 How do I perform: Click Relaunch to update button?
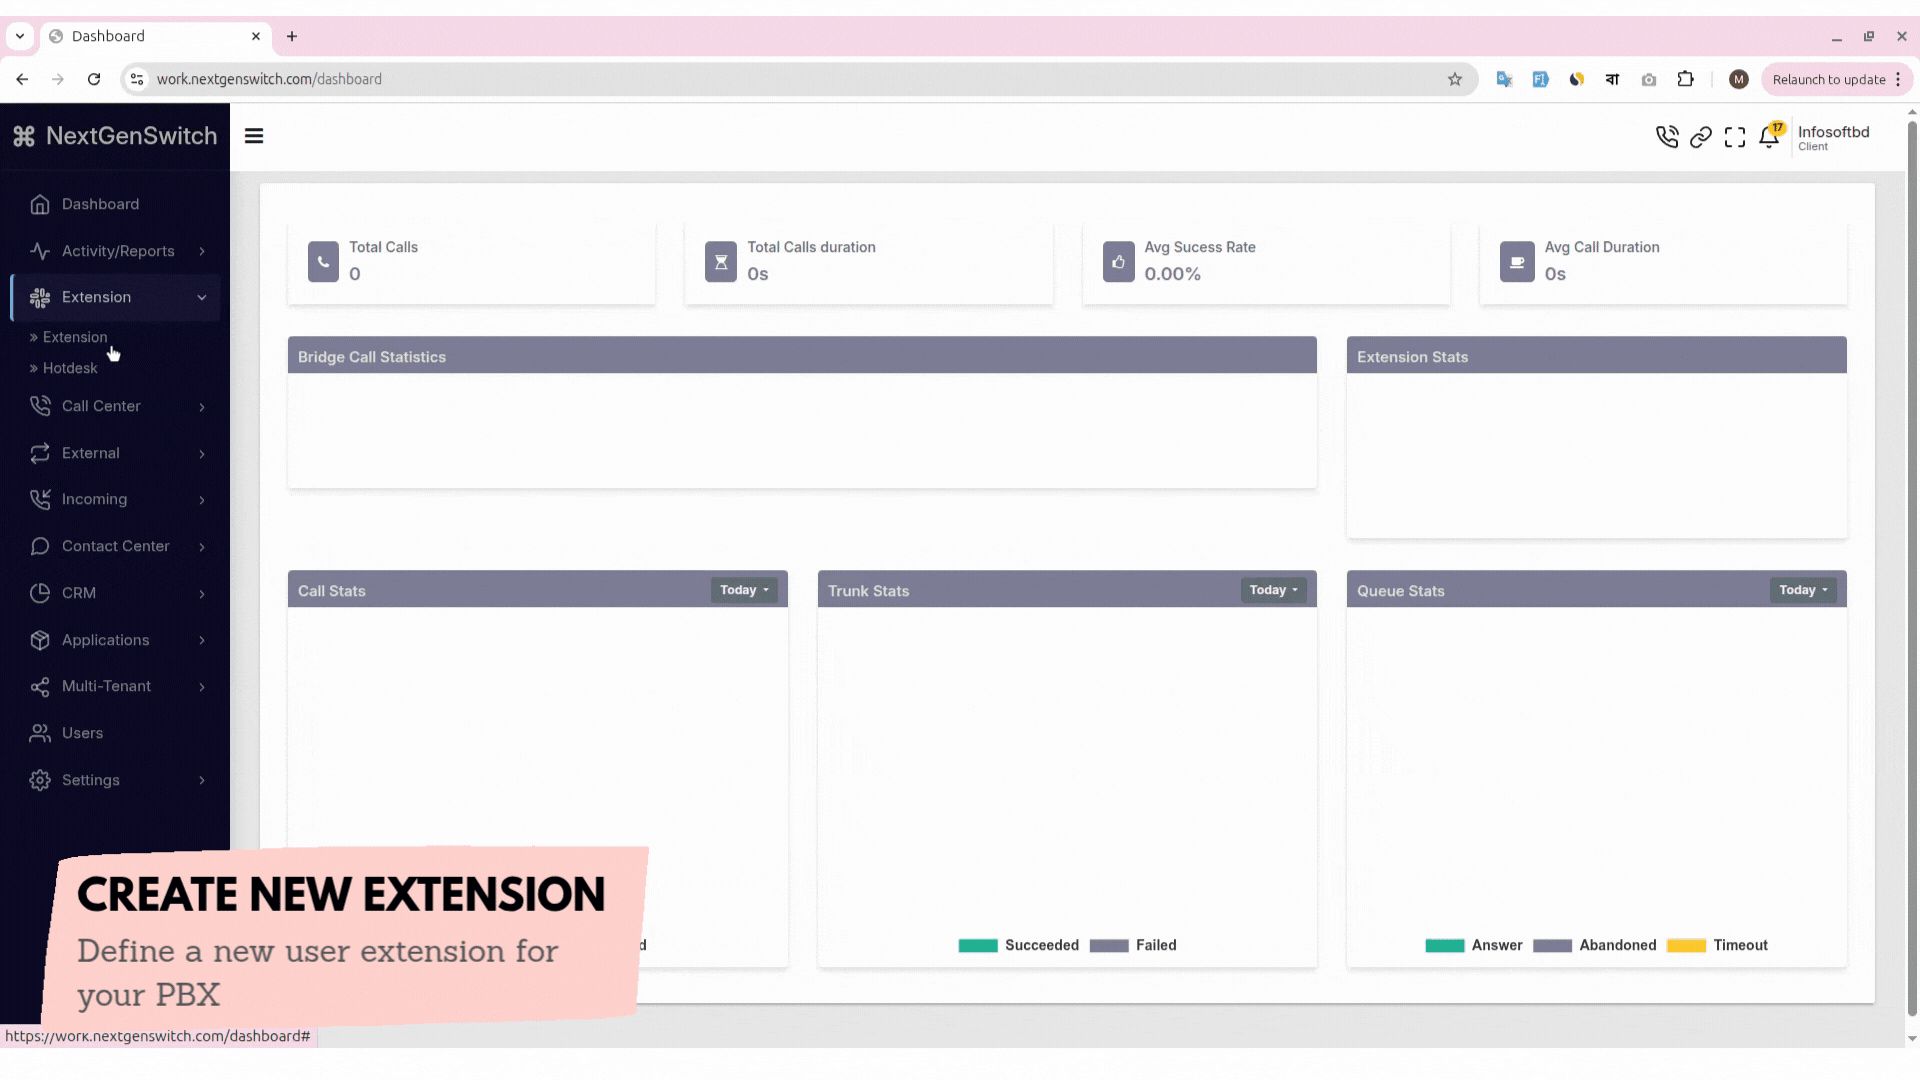click(1828, 79)
